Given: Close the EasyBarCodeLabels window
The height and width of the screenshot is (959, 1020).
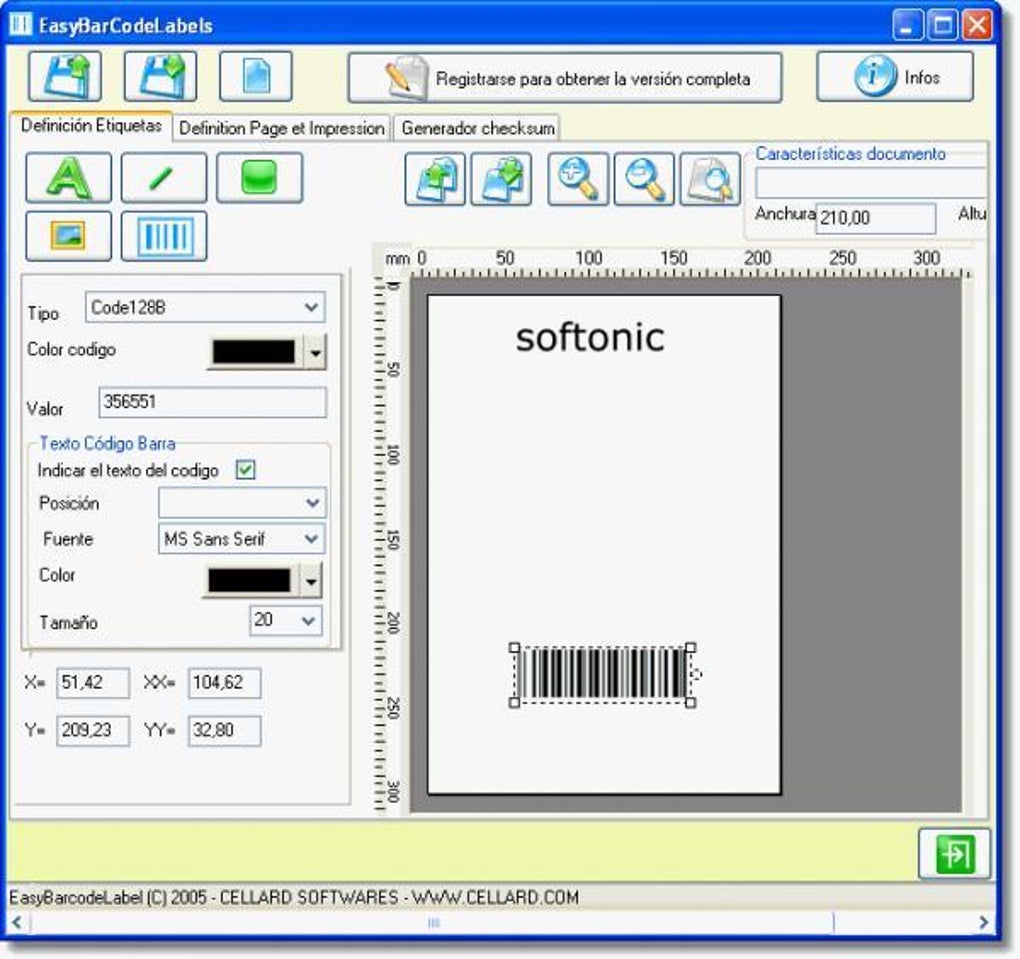Looking at the screenshot, I should pyautogui.click(x=977, y=25).
